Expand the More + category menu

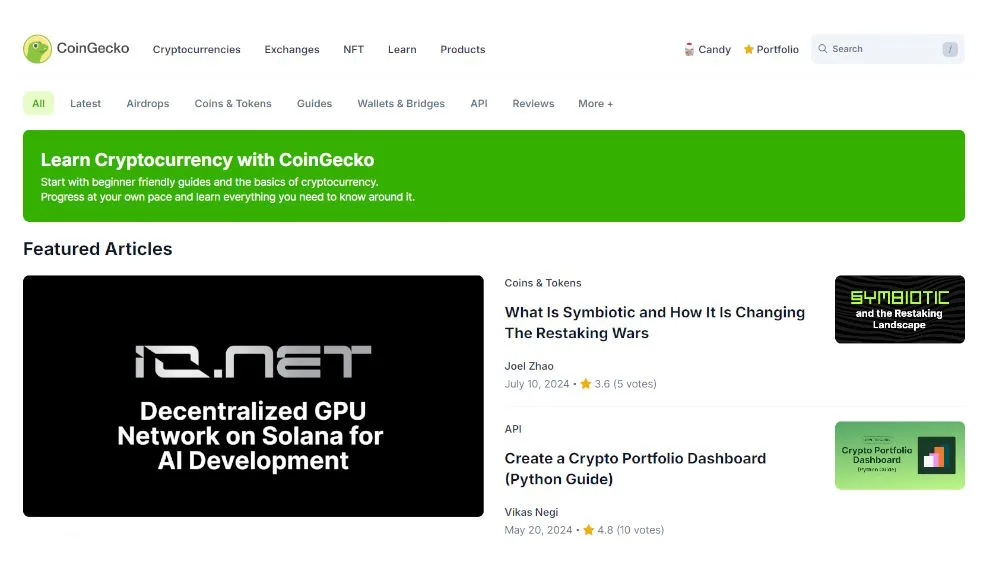pyautogui.click(x=595, y=104)
